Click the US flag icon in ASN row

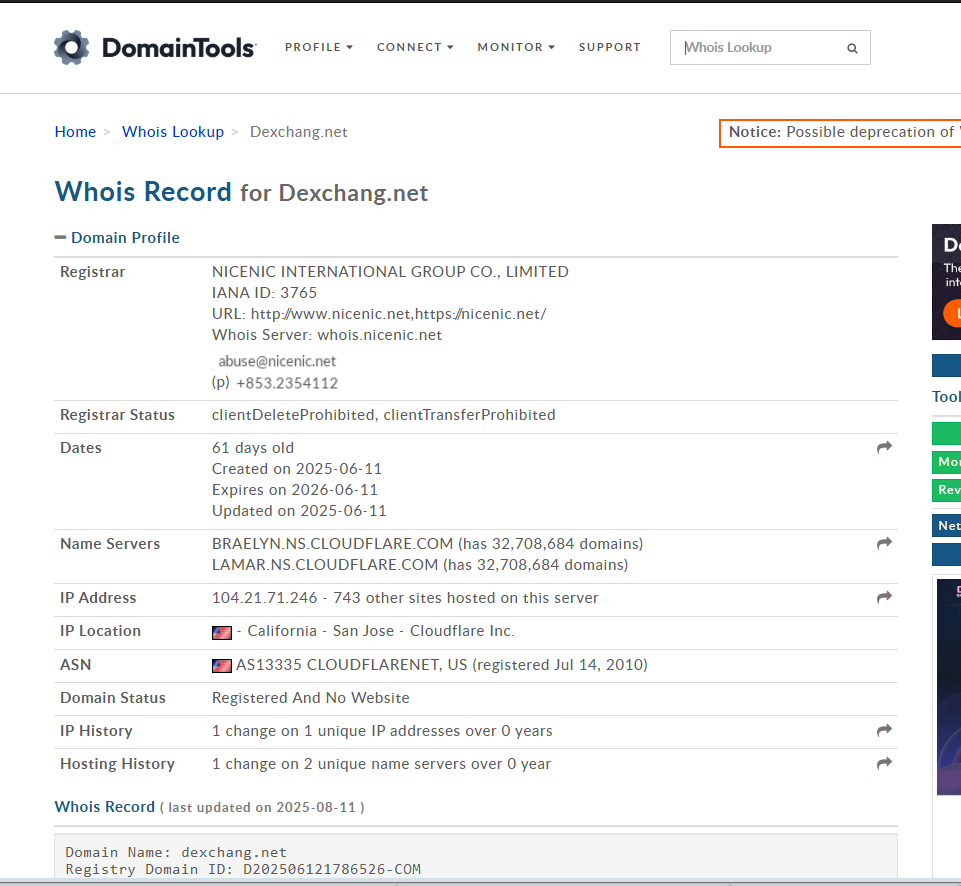(222, 665)
